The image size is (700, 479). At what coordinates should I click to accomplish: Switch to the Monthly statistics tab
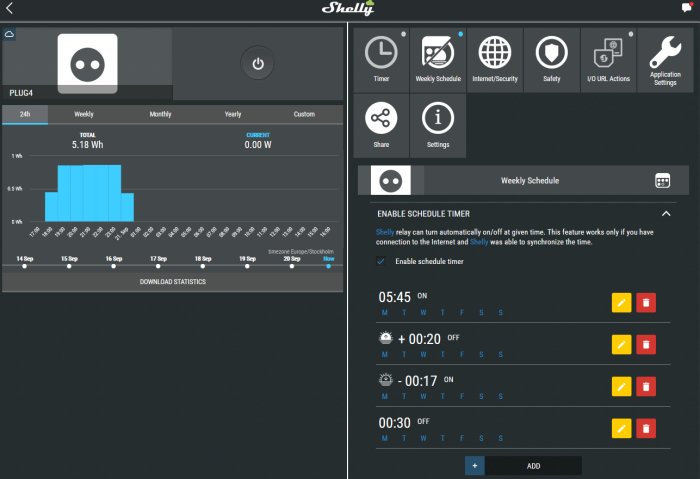160,114
